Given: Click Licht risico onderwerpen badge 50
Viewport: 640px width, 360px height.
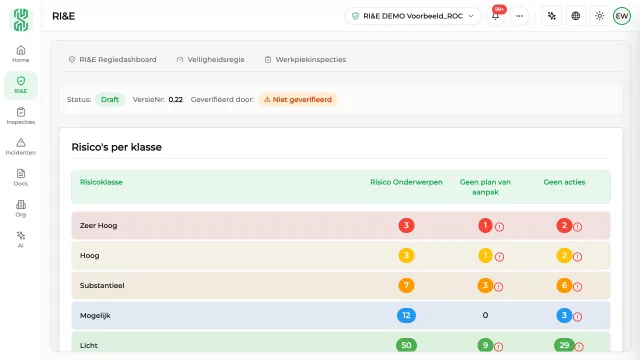Looking at the screenshot, I should [x=406, y=345].
